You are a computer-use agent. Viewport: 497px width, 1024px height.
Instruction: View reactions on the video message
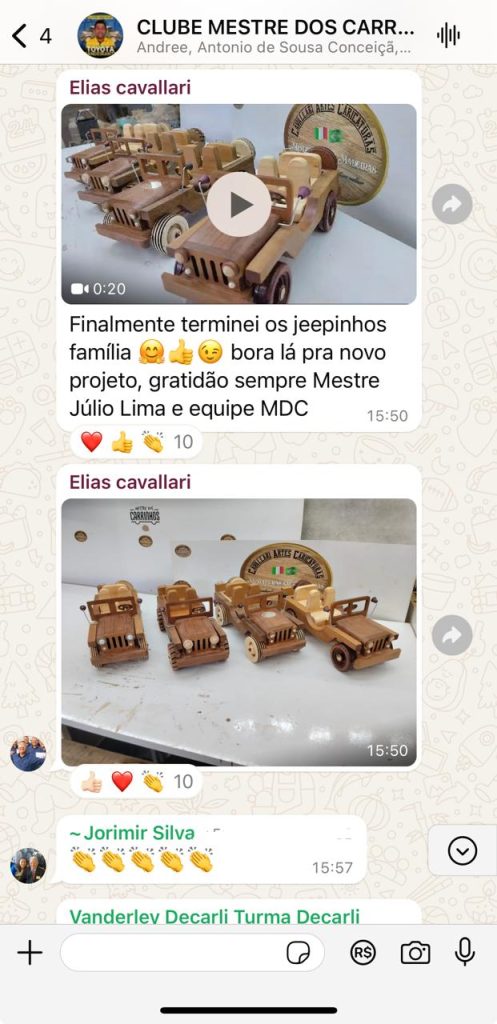[136, 442]
